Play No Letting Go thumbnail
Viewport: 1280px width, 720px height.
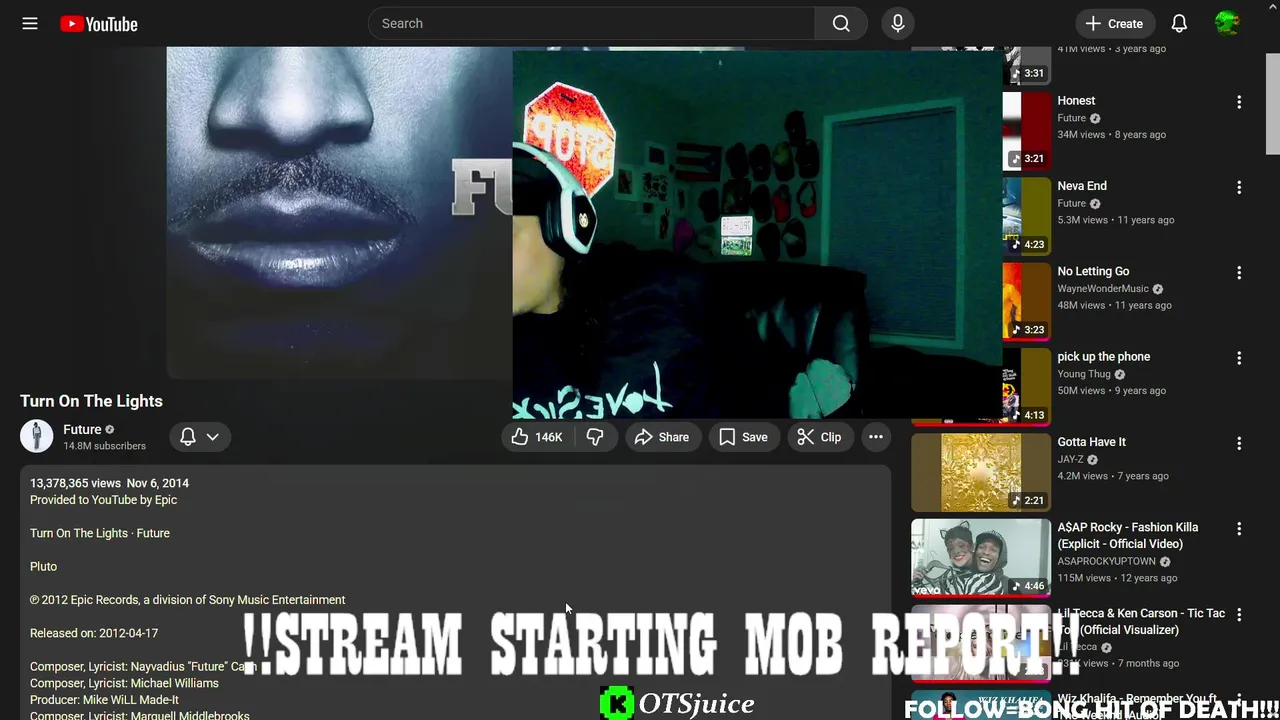(1027, 301)
